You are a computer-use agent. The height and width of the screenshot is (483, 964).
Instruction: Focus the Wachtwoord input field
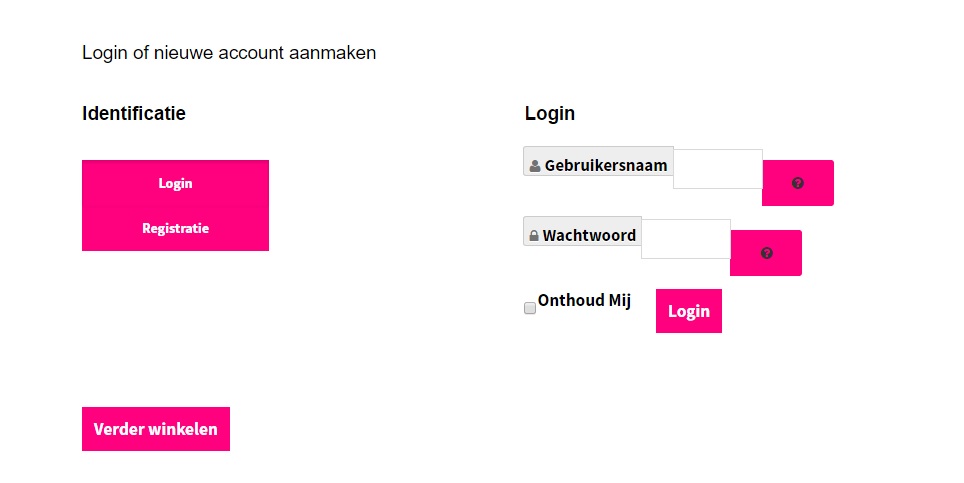[685, 238]
